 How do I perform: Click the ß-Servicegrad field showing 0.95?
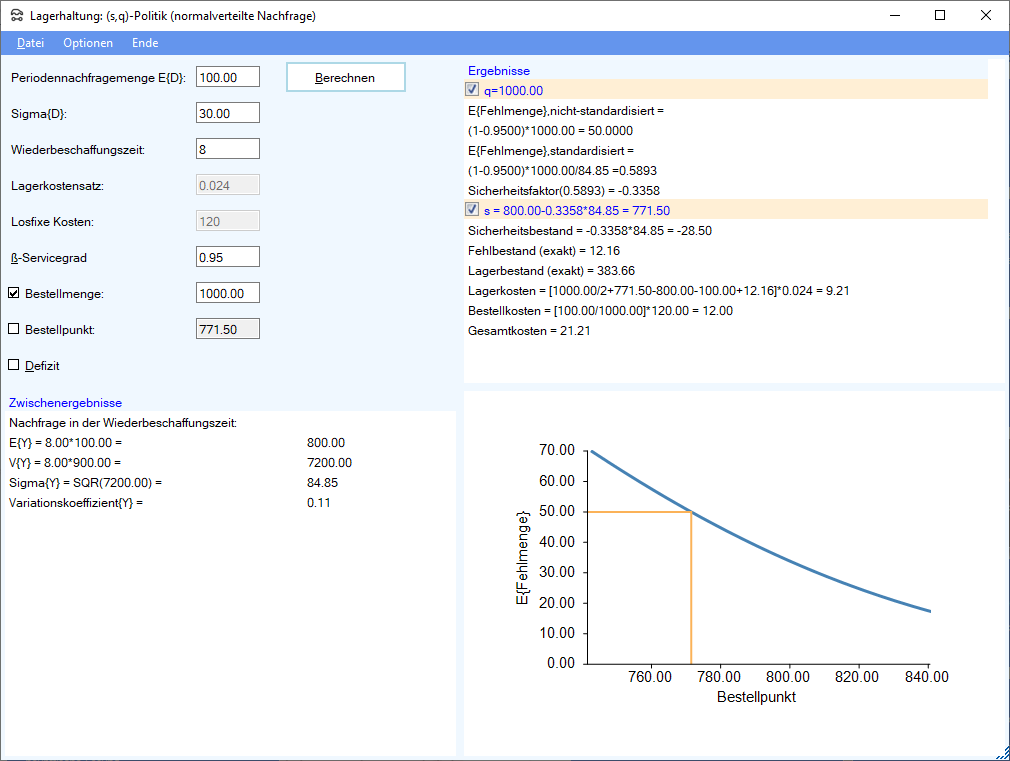tap(228, 257)
